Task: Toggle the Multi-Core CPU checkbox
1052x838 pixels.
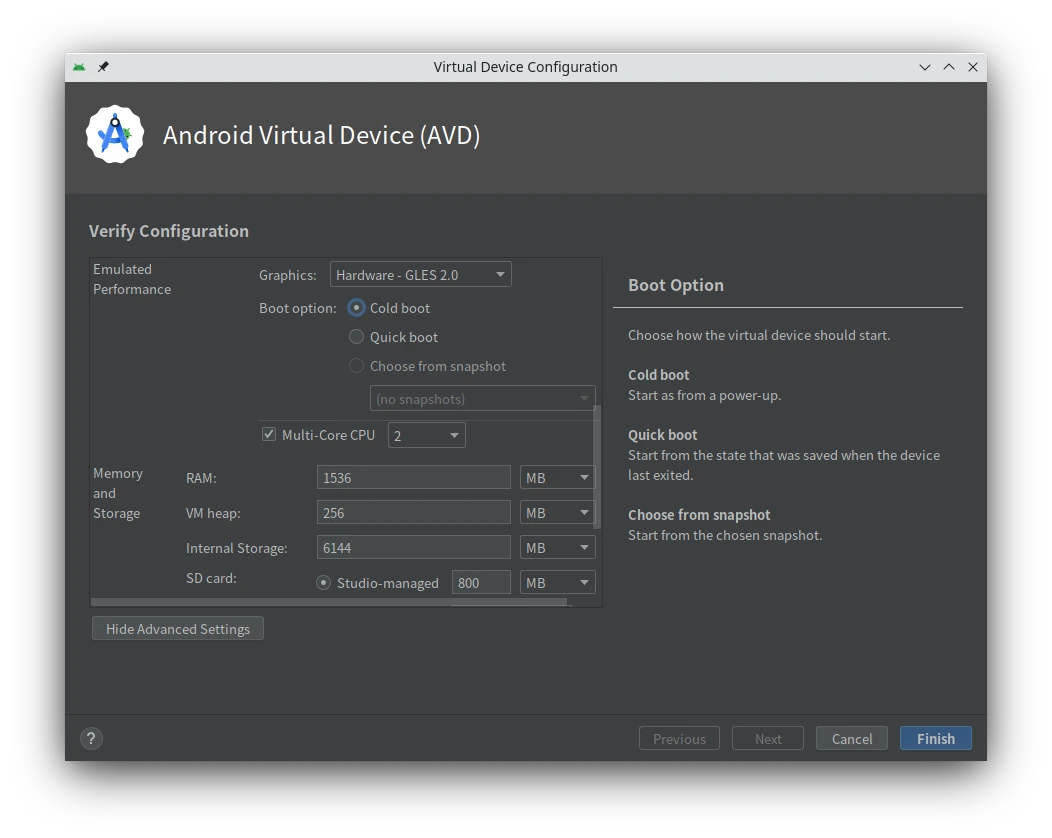Action: (269, 435)
